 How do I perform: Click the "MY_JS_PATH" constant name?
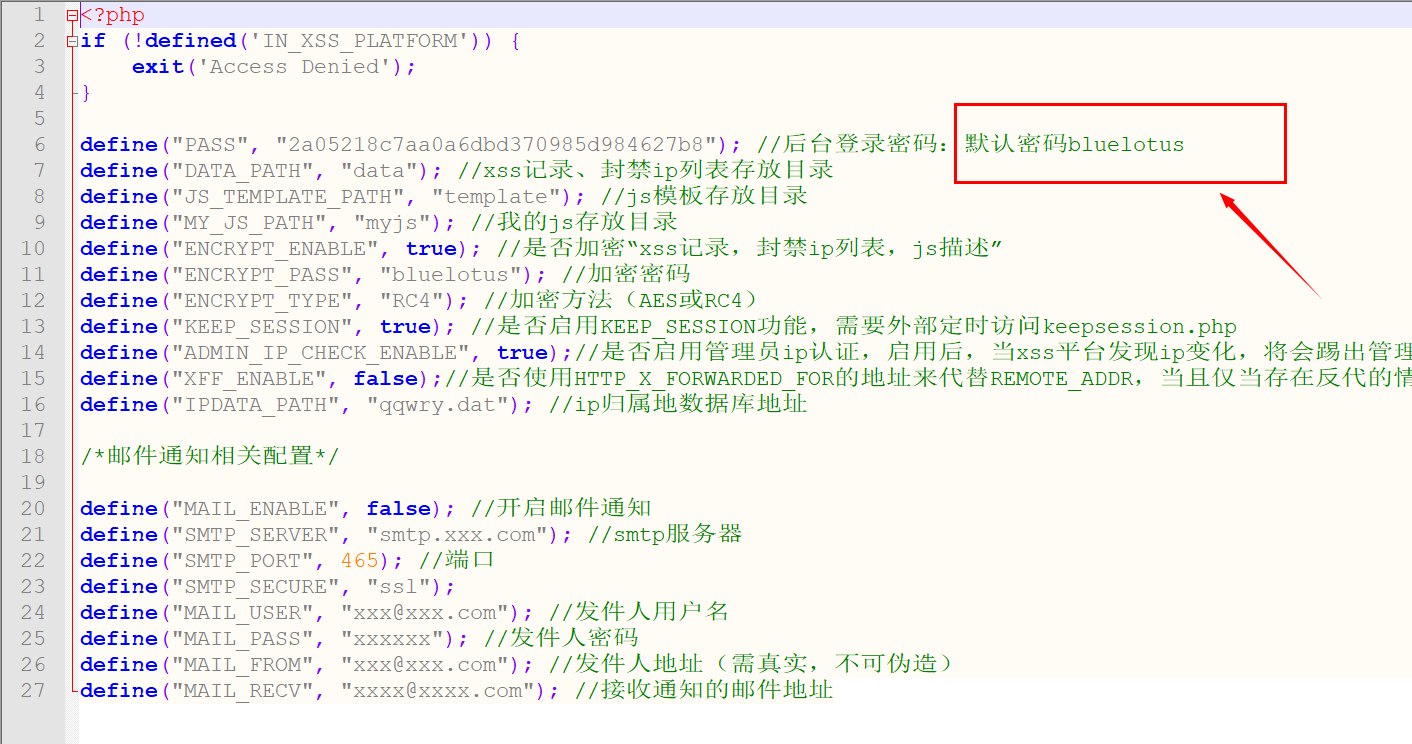tap(250, 223)
